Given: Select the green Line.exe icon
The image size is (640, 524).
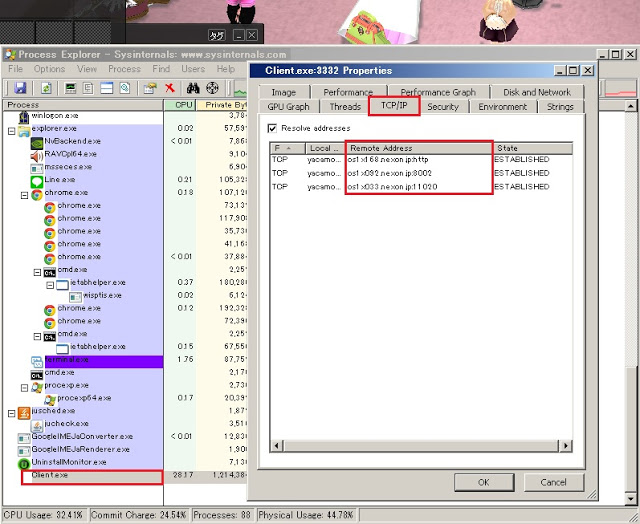Looking at the screenshot, I should coord(37,181).
